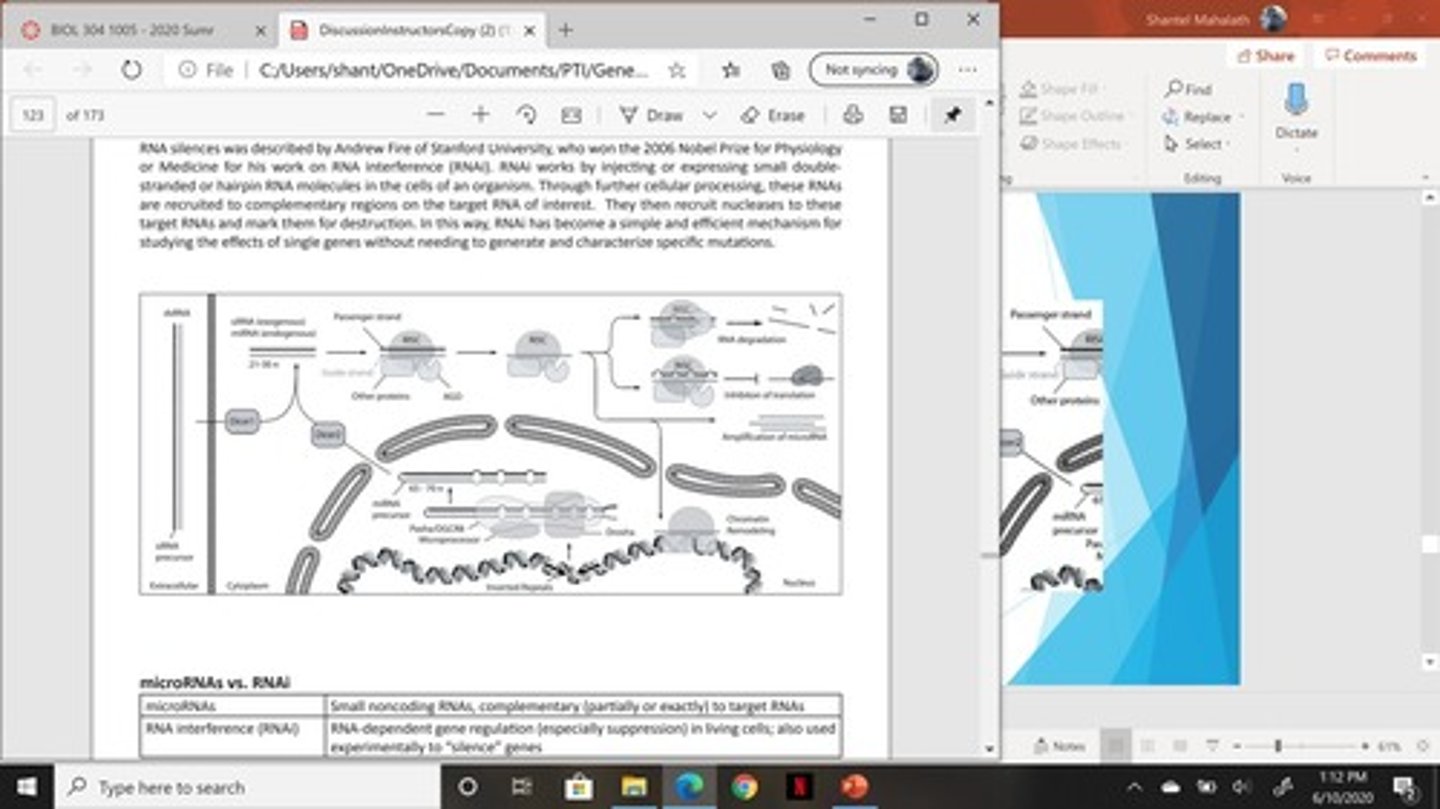Fit slide to current window icon
This screenshot has height=809, width=1440.
click(1423, 746)
